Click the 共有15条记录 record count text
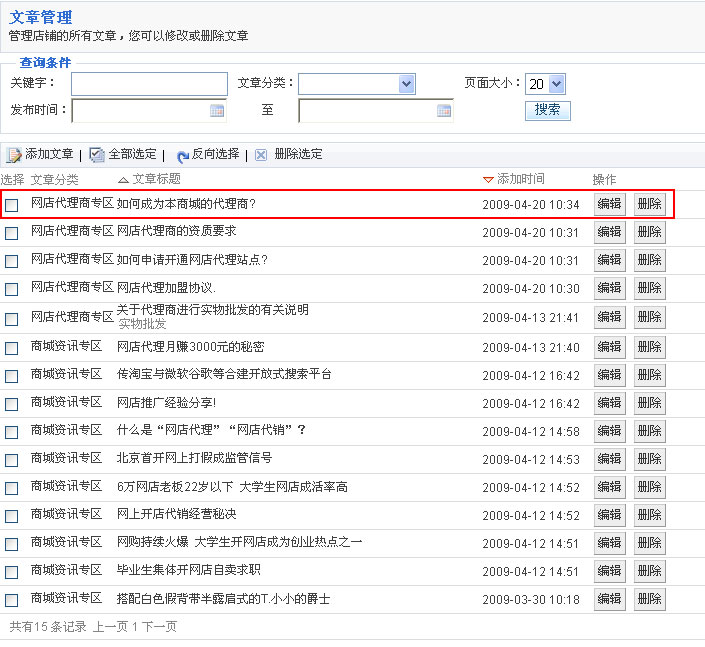Viewport: 705px width, 647px height. pos(48,627)
